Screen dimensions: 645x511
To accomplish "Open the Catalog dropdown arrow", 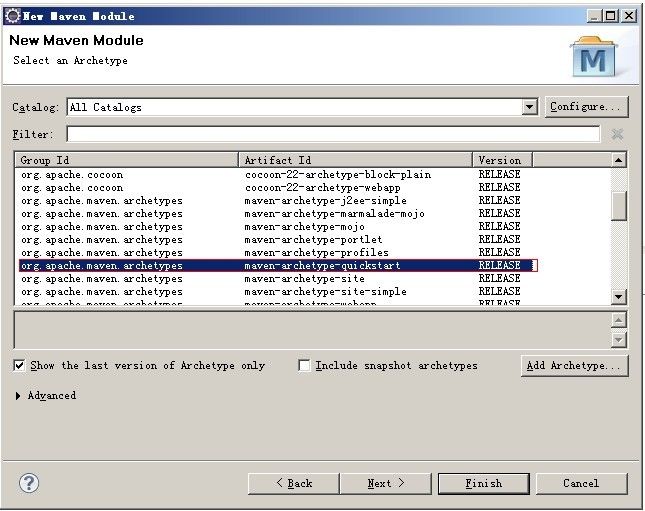I will 529,107.
